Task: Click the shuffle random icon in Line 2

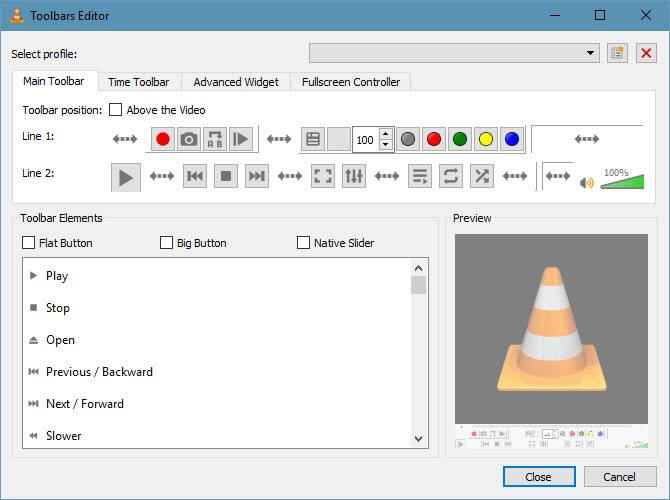Action: tap(482, 176)
